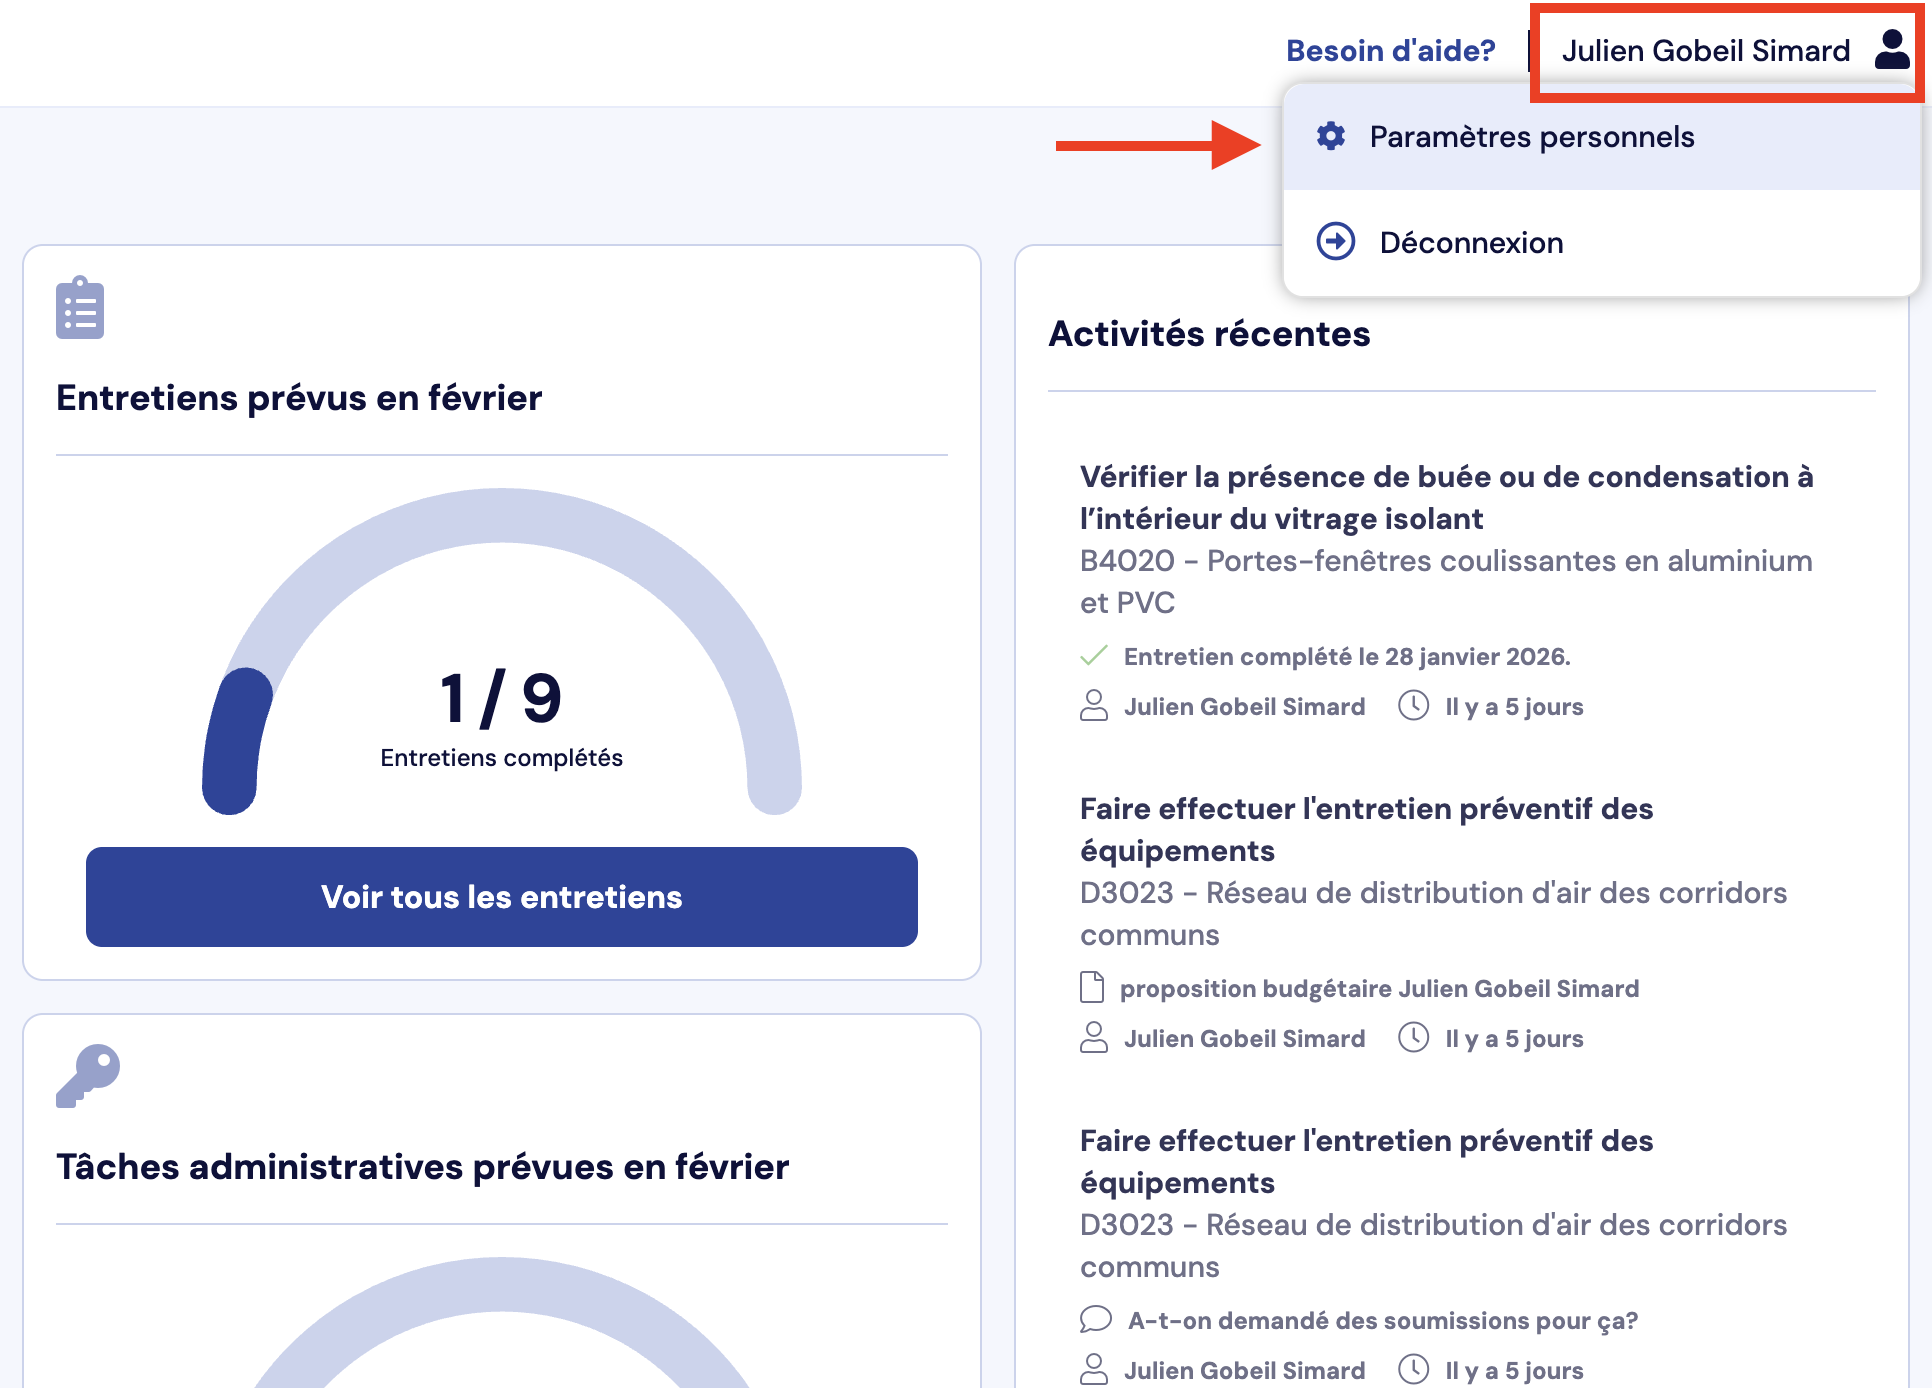Click comment A-t-on demandé des soumissions
1932x1388 pixels.
click(1382, 1321)
